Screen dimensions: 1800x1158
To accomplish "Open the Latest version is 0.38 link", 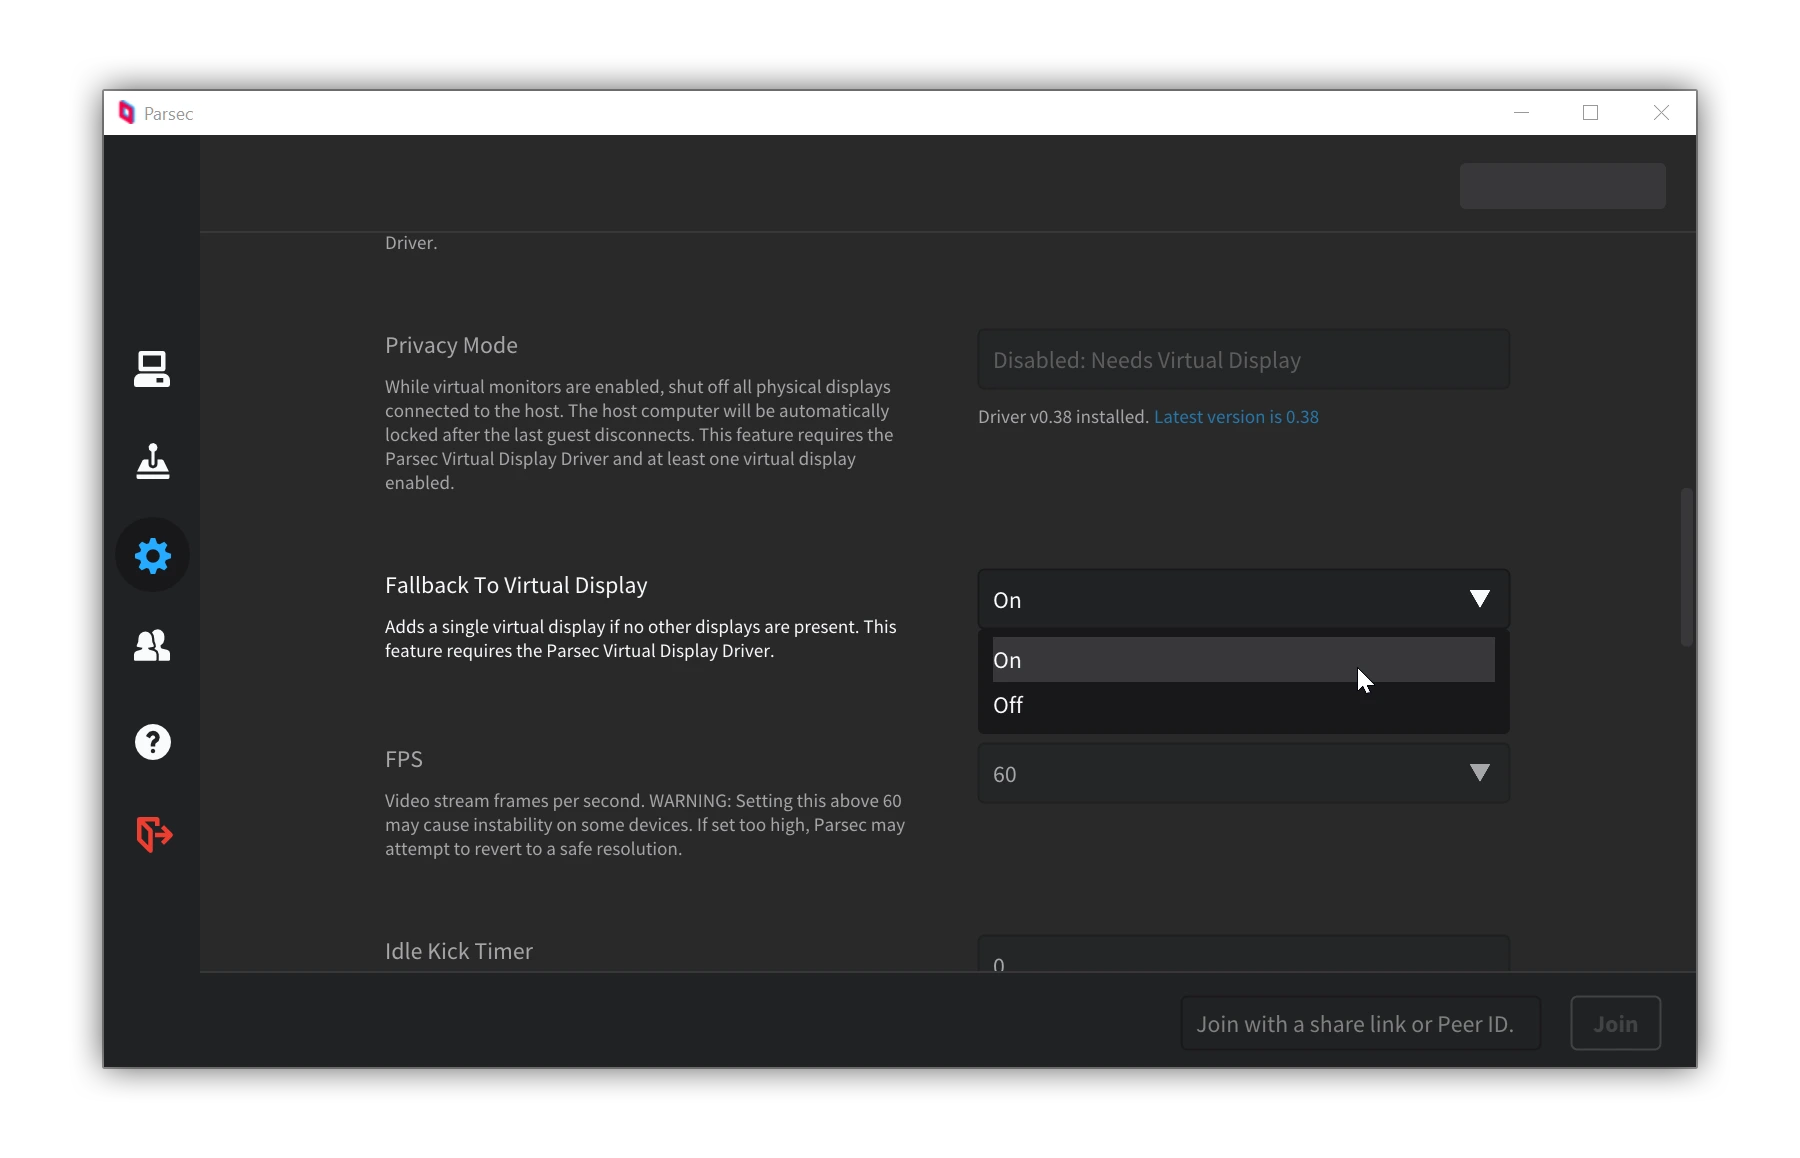I will coord(1236,417).
